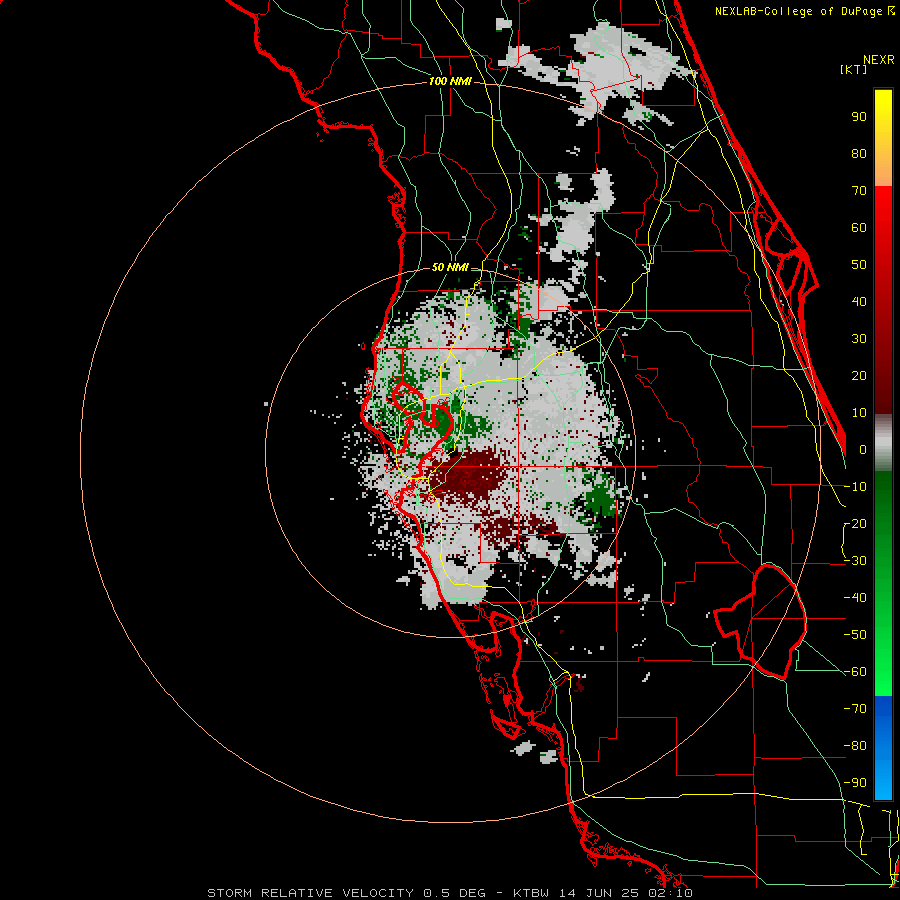Select the 30 value on velocity scale

coord(859,339)
